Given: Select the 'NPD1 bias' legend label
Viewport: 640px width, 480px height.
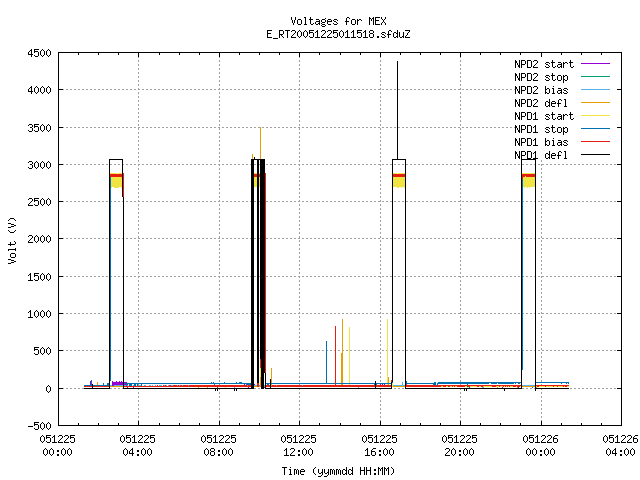Looking at the screenshot, I should (541, 142).
